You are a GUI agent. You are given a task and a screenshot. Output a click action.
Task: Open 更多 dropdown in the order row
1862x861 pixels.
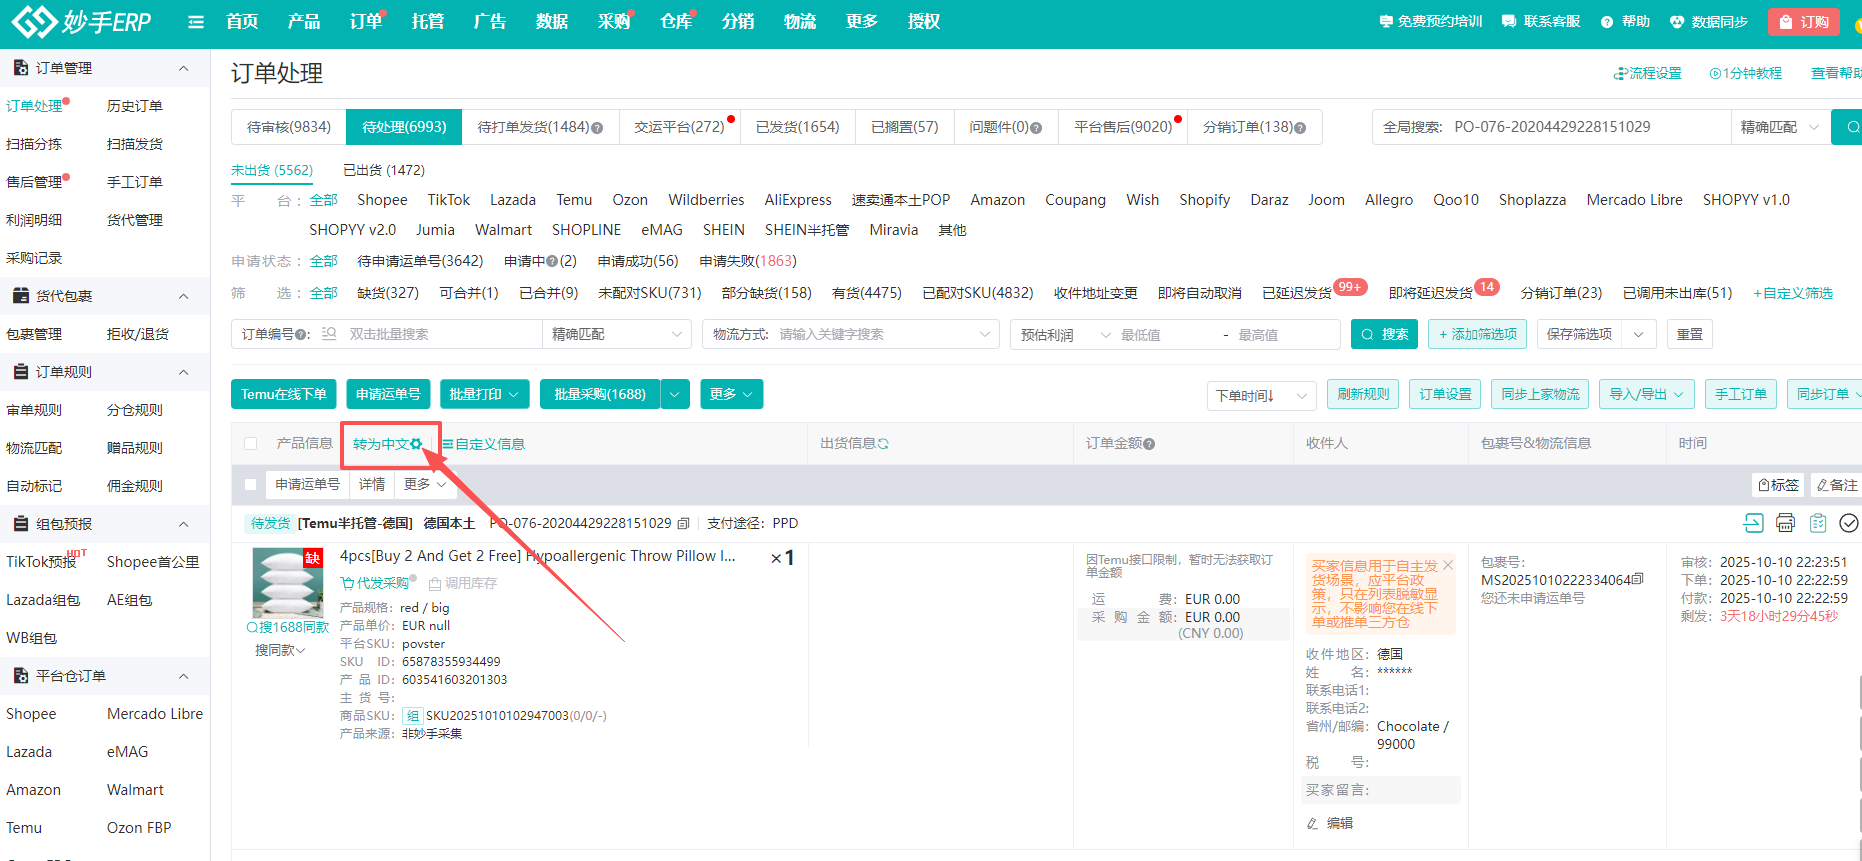pos(425,484)
